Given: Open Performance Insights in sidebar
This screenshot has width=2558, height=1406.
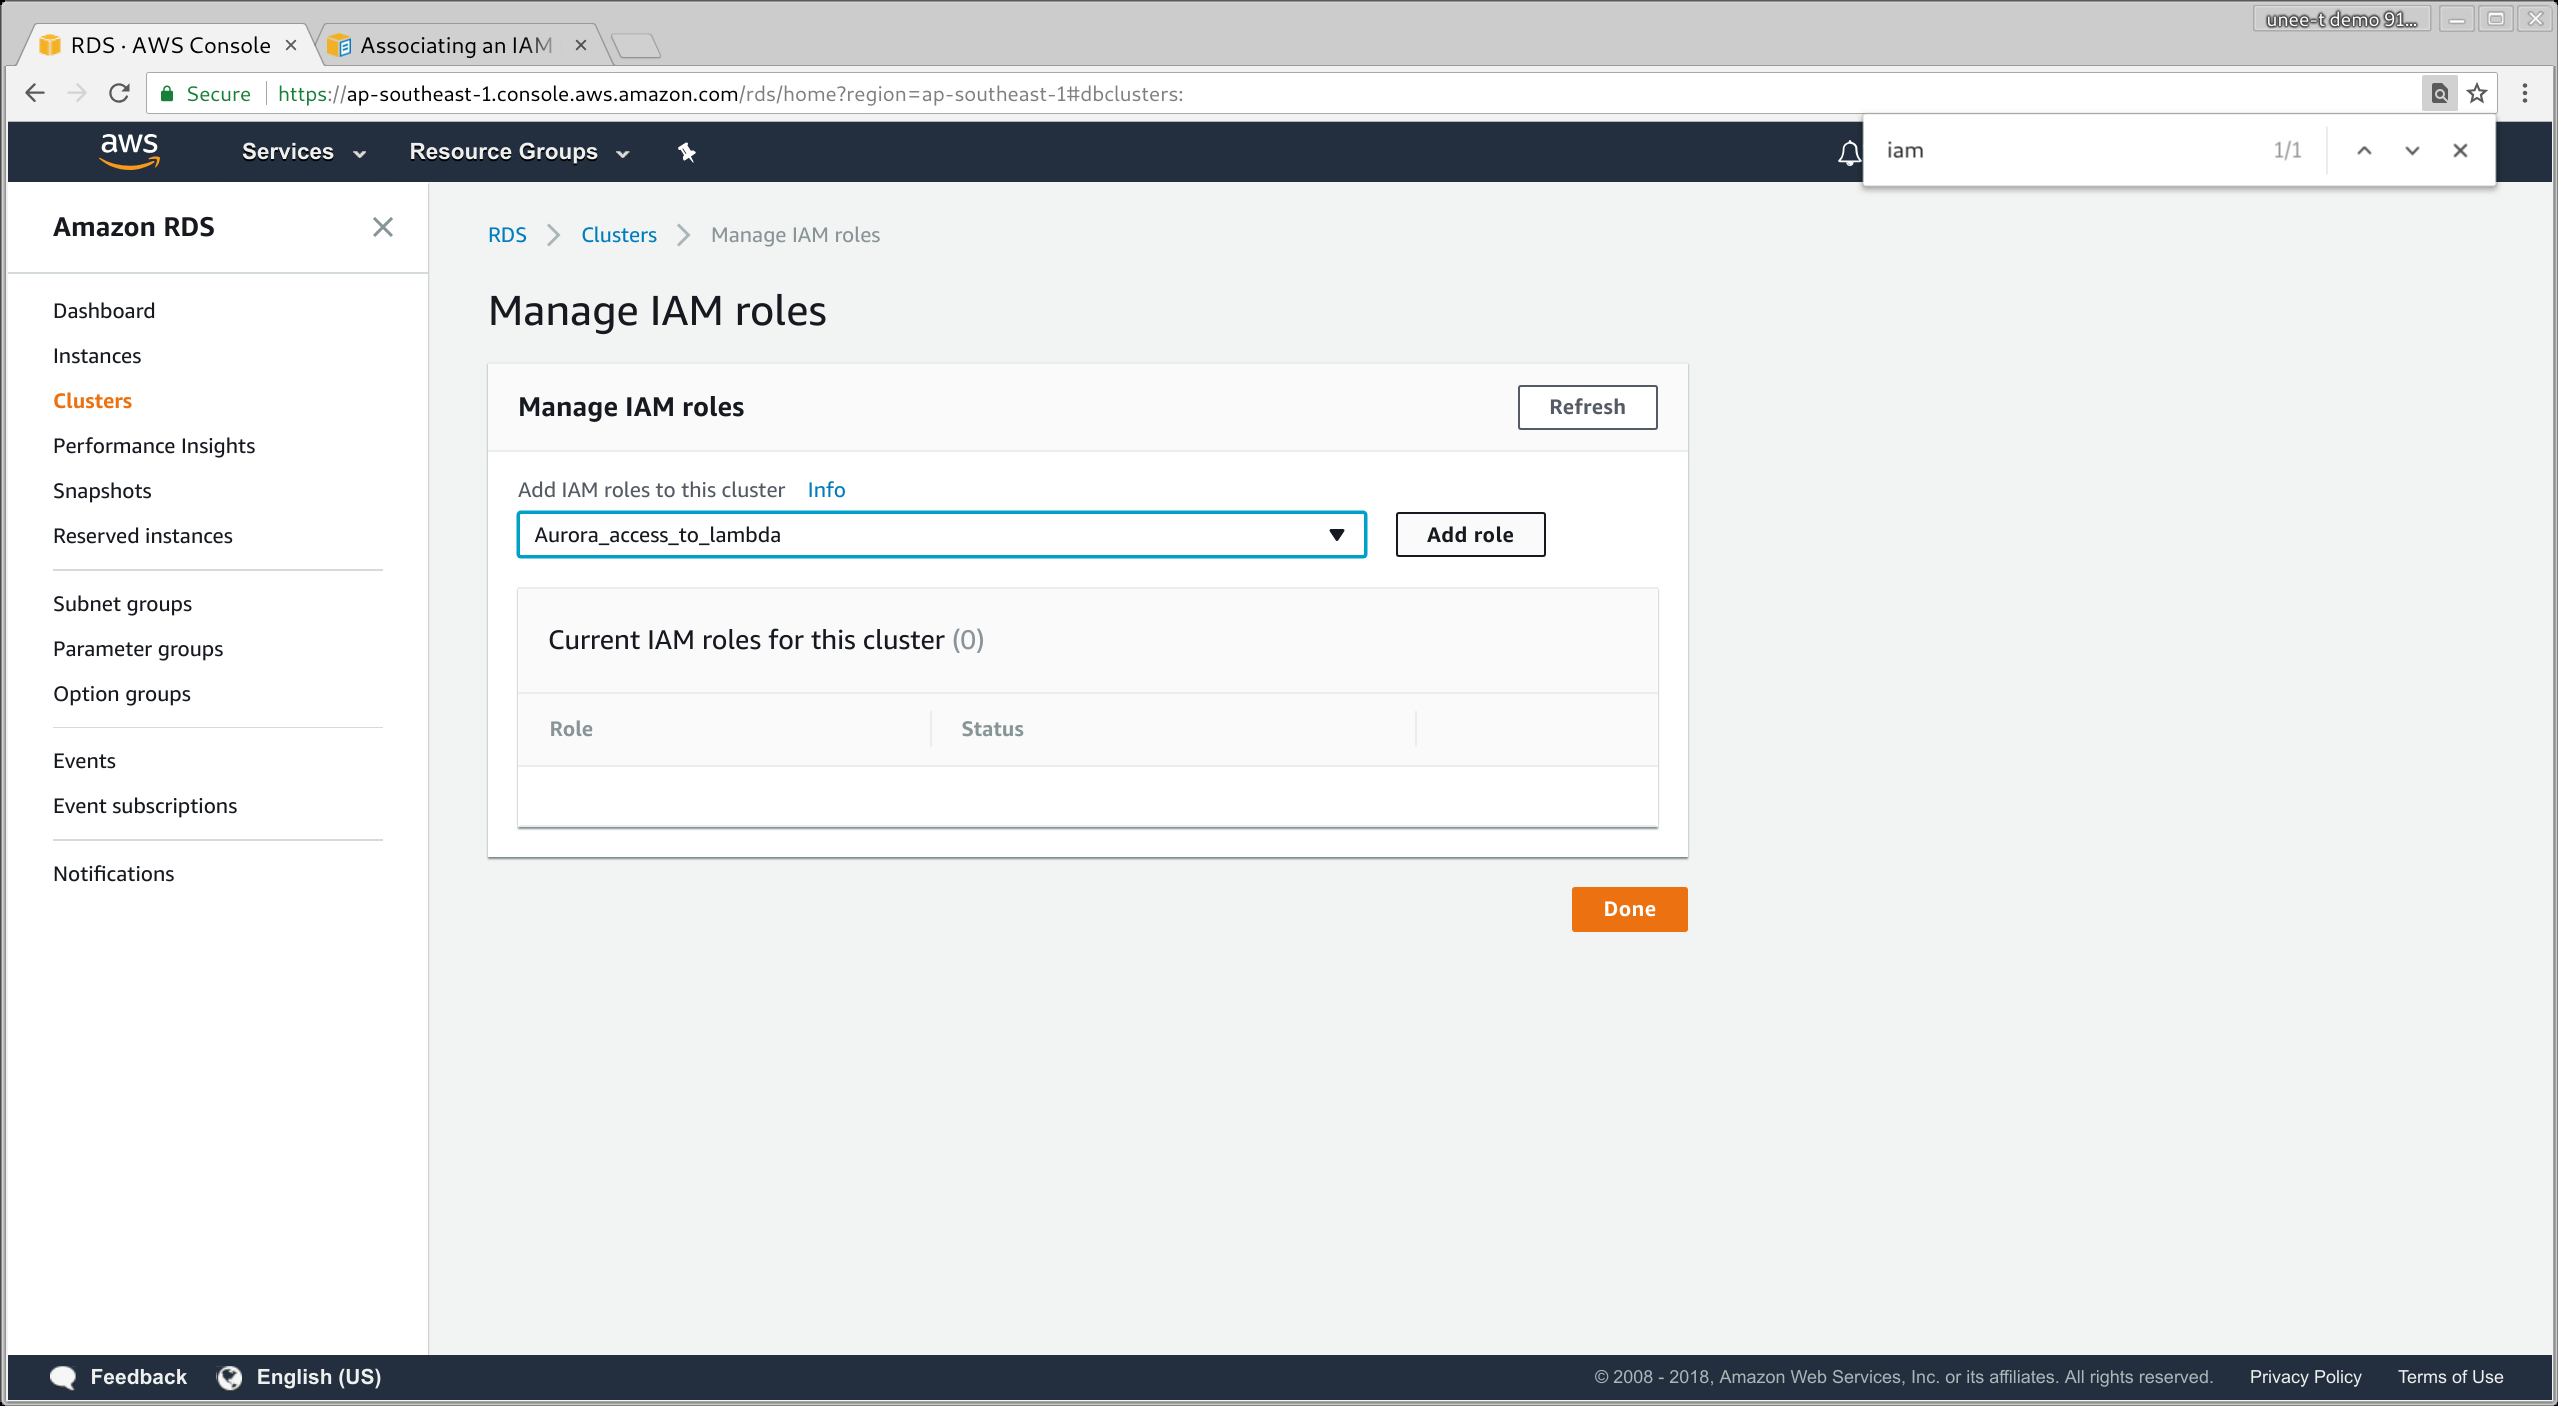Looking at the screenshot, I should tap(154, 446).
